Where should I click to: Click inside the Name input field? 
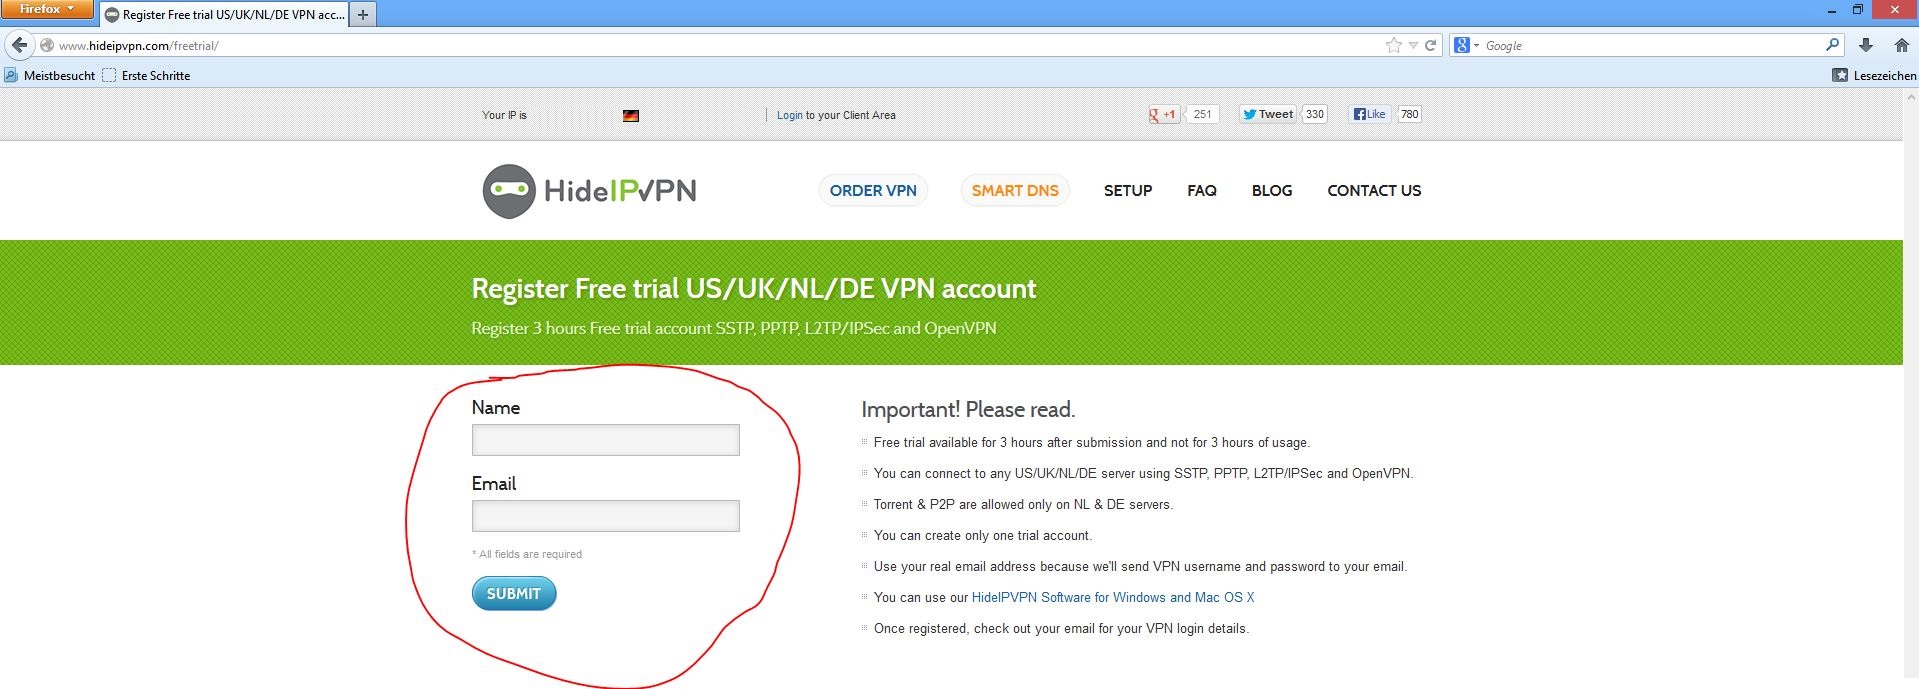pos(606,440)
